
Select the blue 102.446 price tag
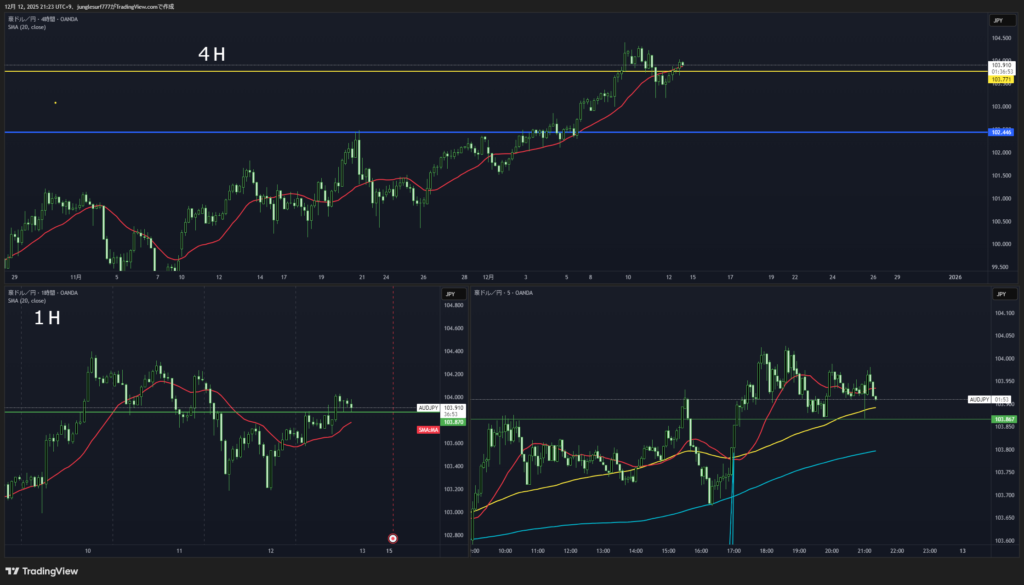click(1001, 132)
